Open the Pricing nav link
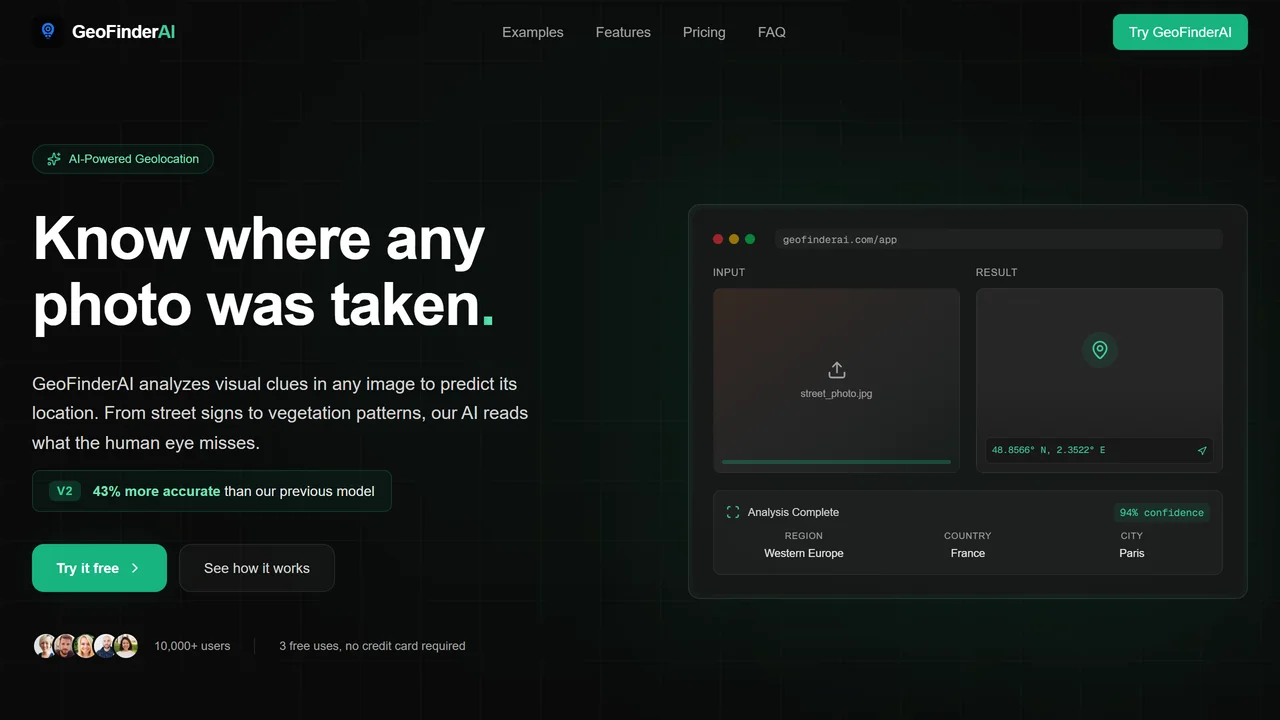This screenshot has width=1280, height=720. click(x=704, y=32)
